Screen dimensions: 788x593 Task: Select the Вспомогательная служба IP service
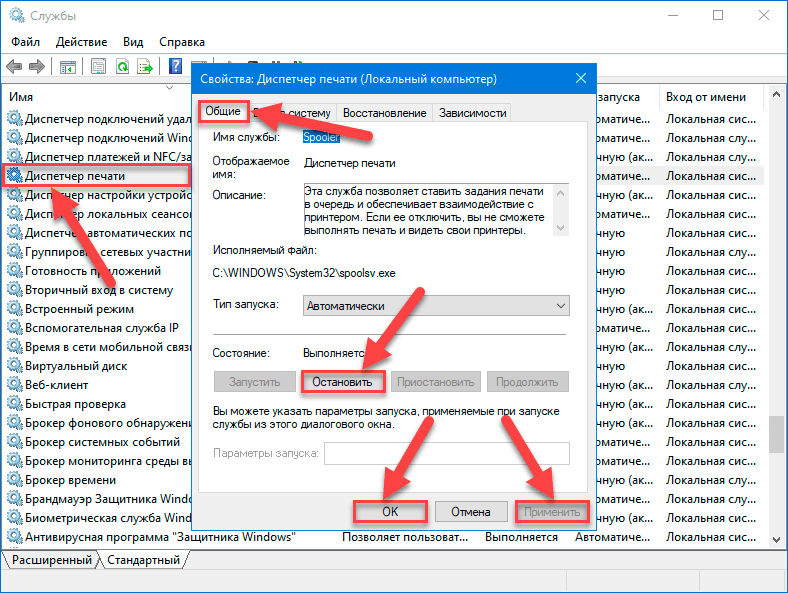(102, 328)
